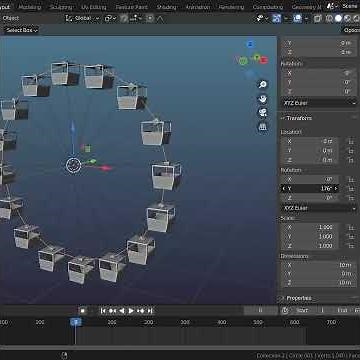Open upper XYZ Euler rotation mode dropdown
Screen dimensions: 360x360
[319, 103]
